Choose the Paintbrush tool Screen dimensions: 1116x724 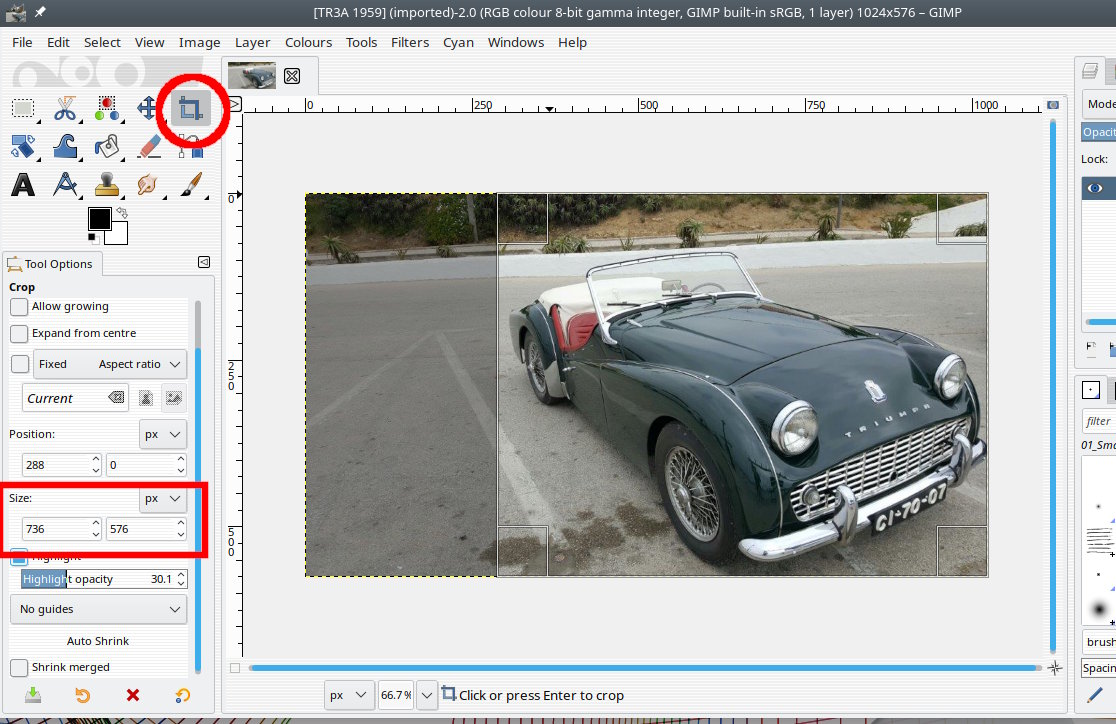(190, 185)
